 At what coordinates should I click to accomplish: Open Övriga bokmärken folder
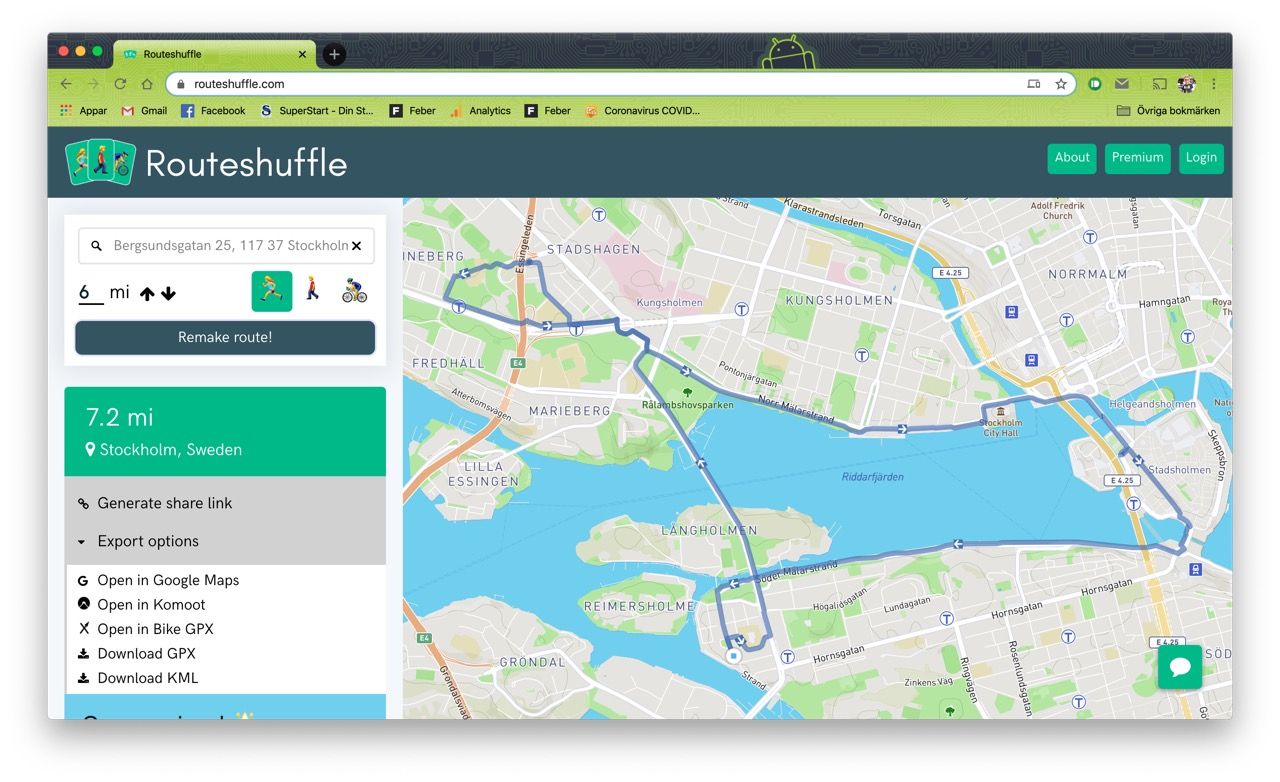point(1168,111)
